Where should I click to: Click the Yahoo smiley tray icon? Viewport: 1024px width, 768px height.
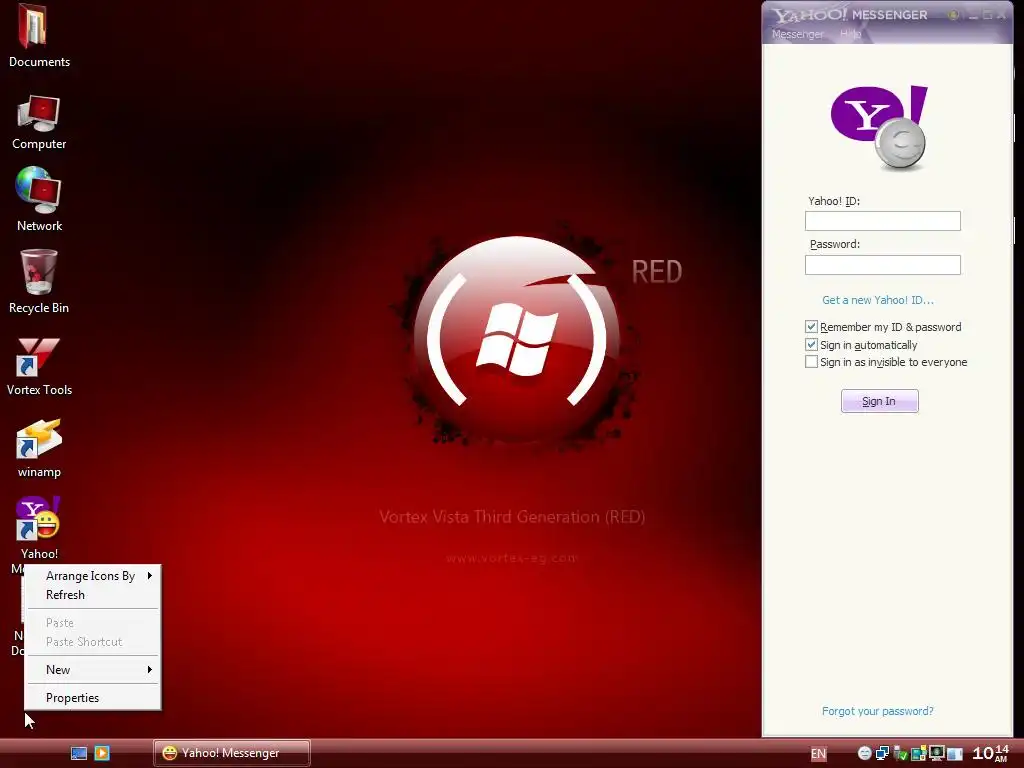864,753
